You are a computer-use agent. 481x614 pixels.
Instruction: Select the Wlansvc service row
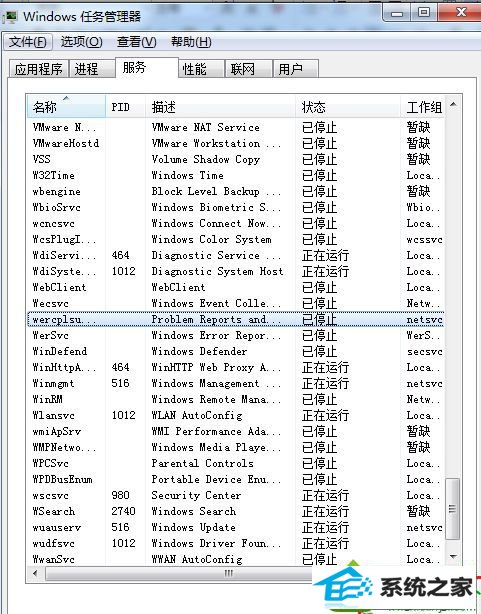236,415
